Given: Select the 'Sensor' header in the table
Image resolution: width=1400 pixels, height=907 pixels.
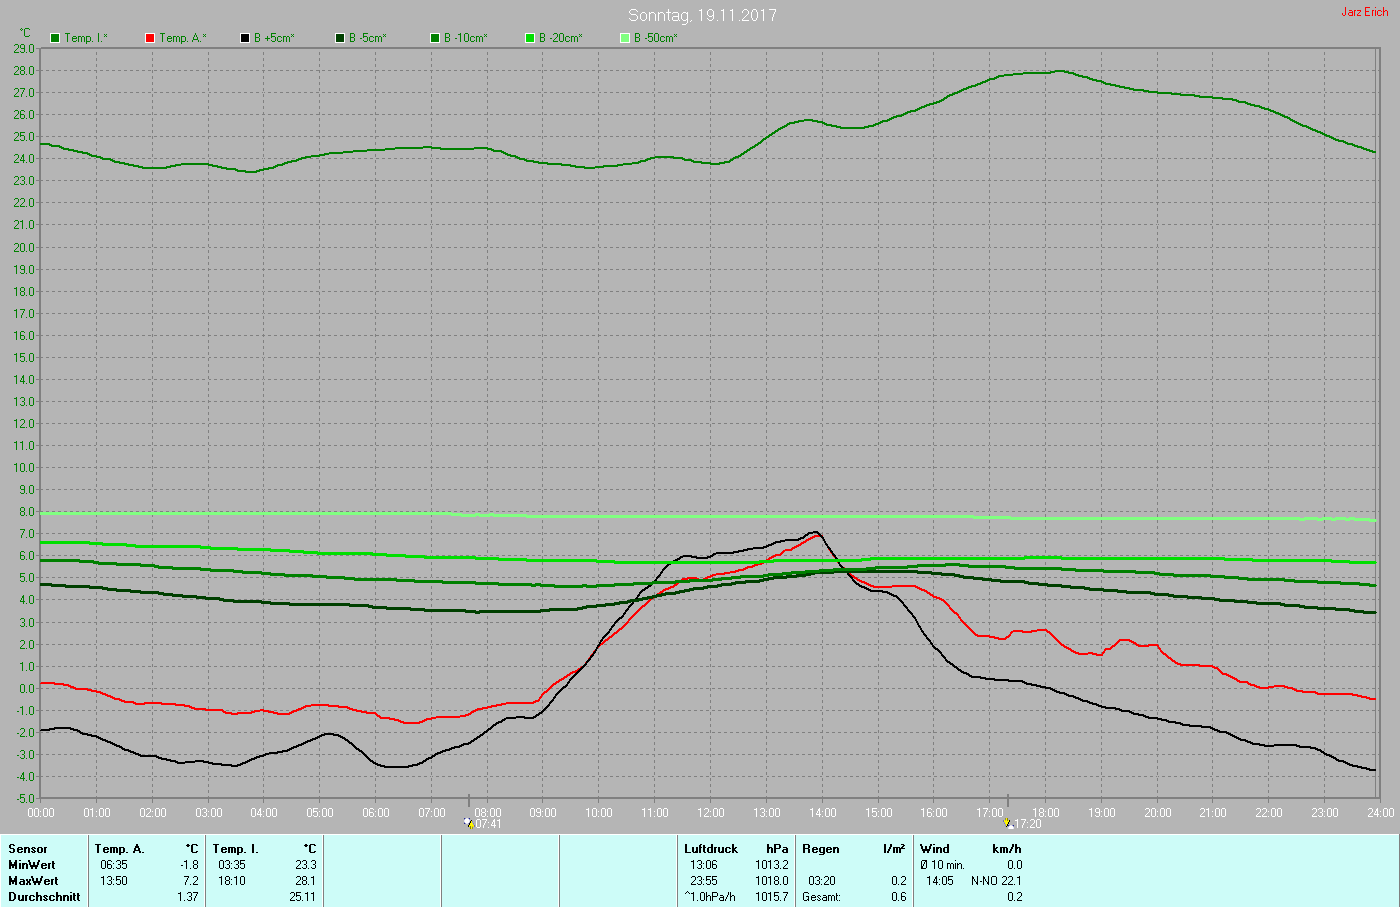Looking at the screenshot, I should point(28,849).
